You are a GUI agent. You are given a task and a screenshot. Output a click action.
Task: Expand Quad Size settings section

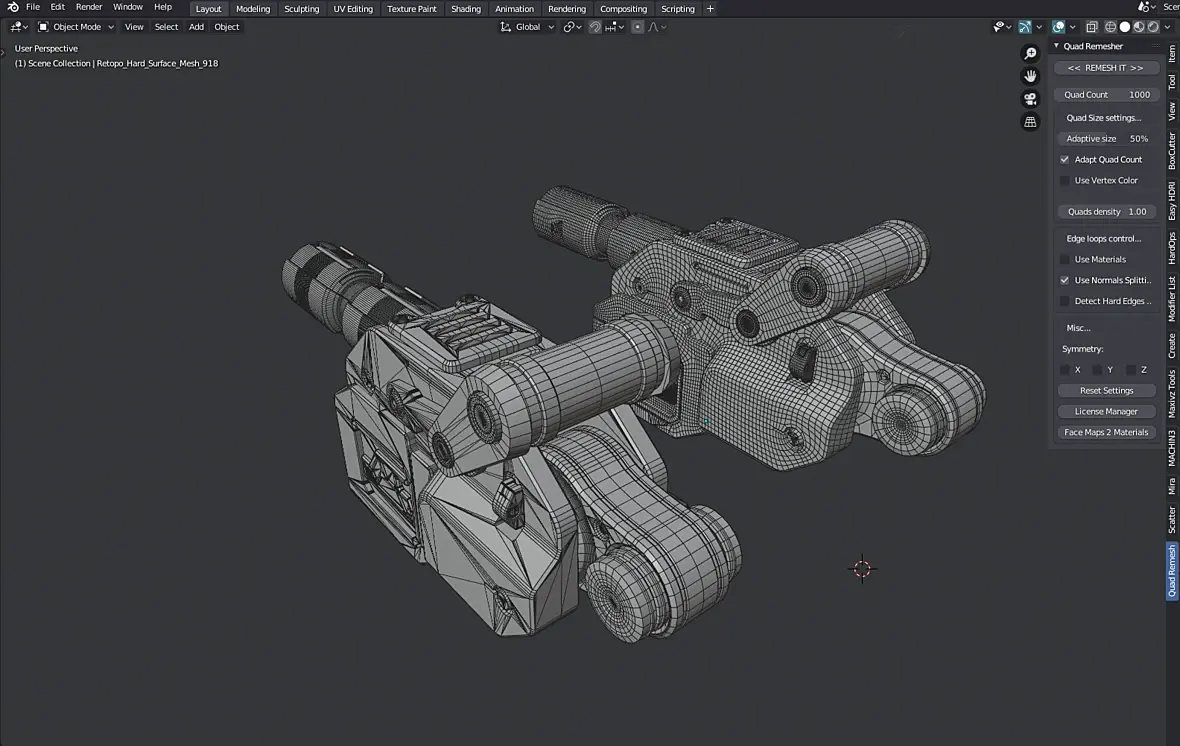pos(1103,117)
